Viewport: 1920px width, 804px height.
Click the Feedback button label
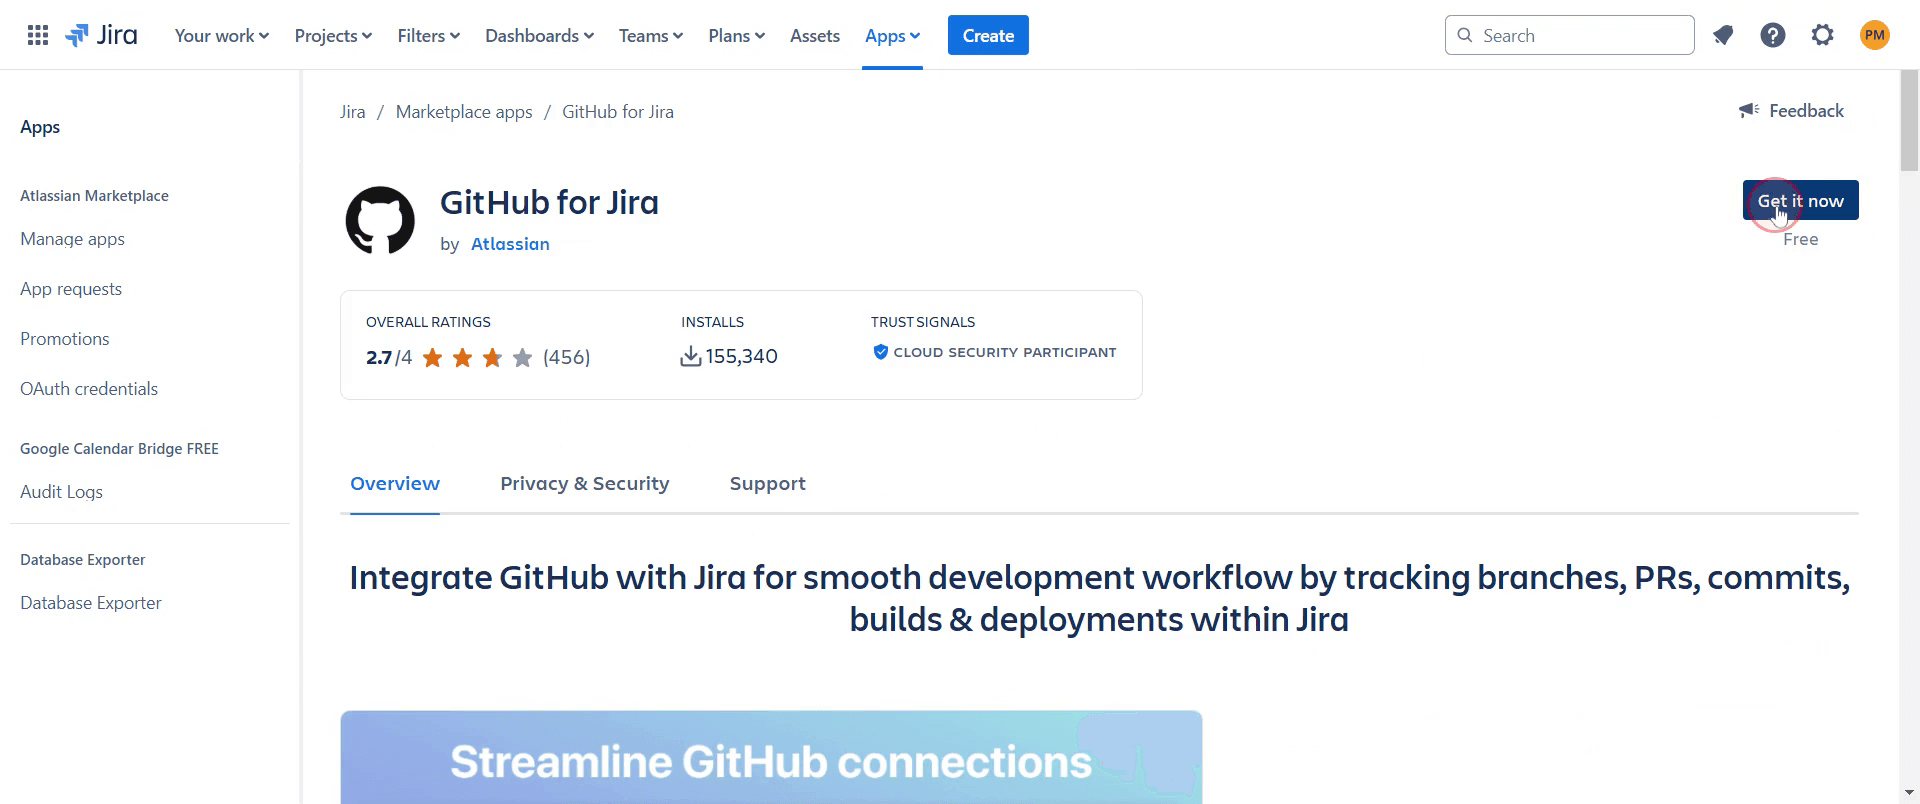tap(1806, 111)
